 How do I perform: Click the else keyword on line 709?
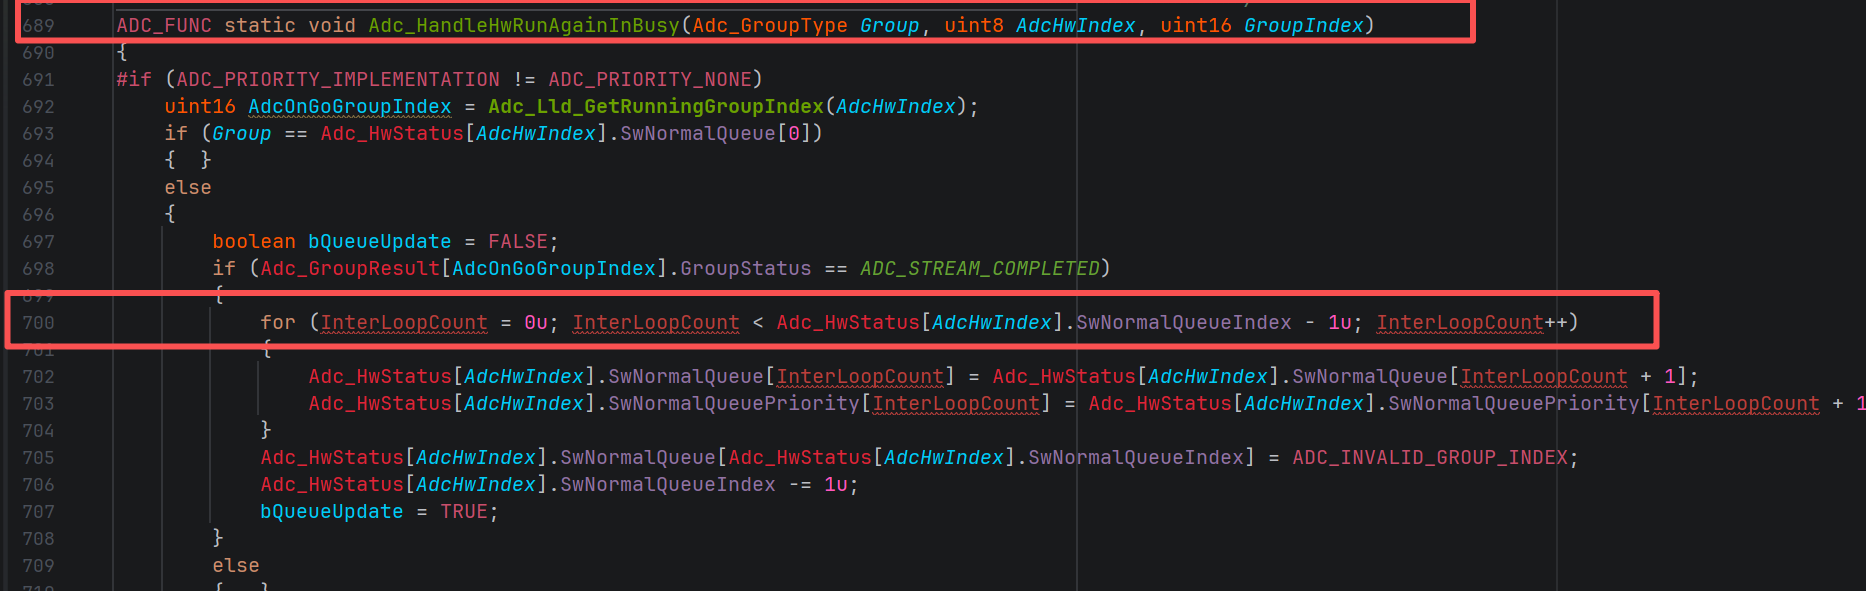pos(236,565)
